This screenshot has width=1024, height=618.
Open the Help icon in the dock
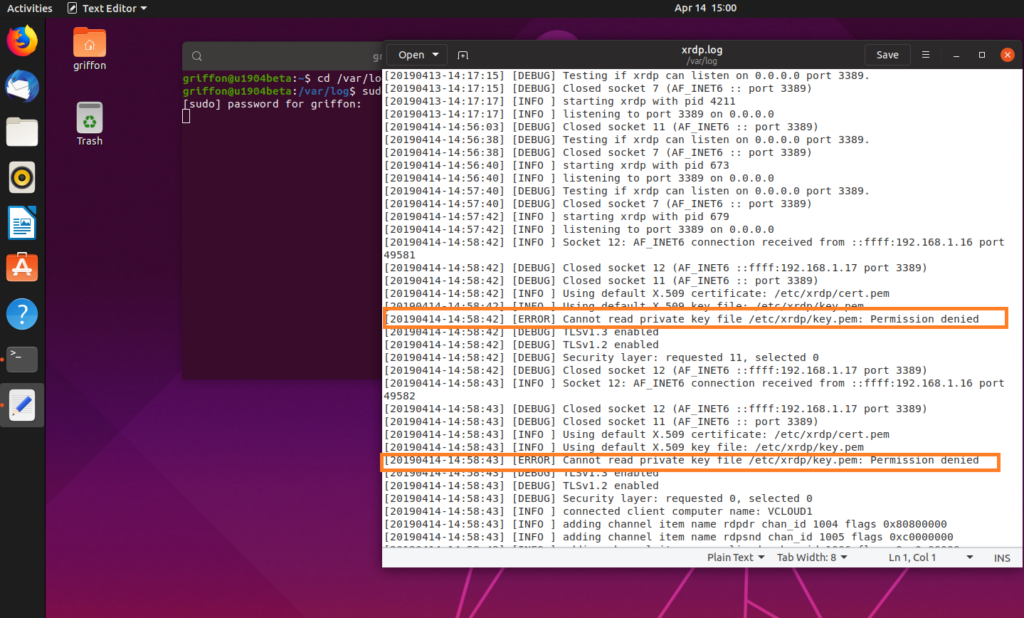tap(22, 314)
